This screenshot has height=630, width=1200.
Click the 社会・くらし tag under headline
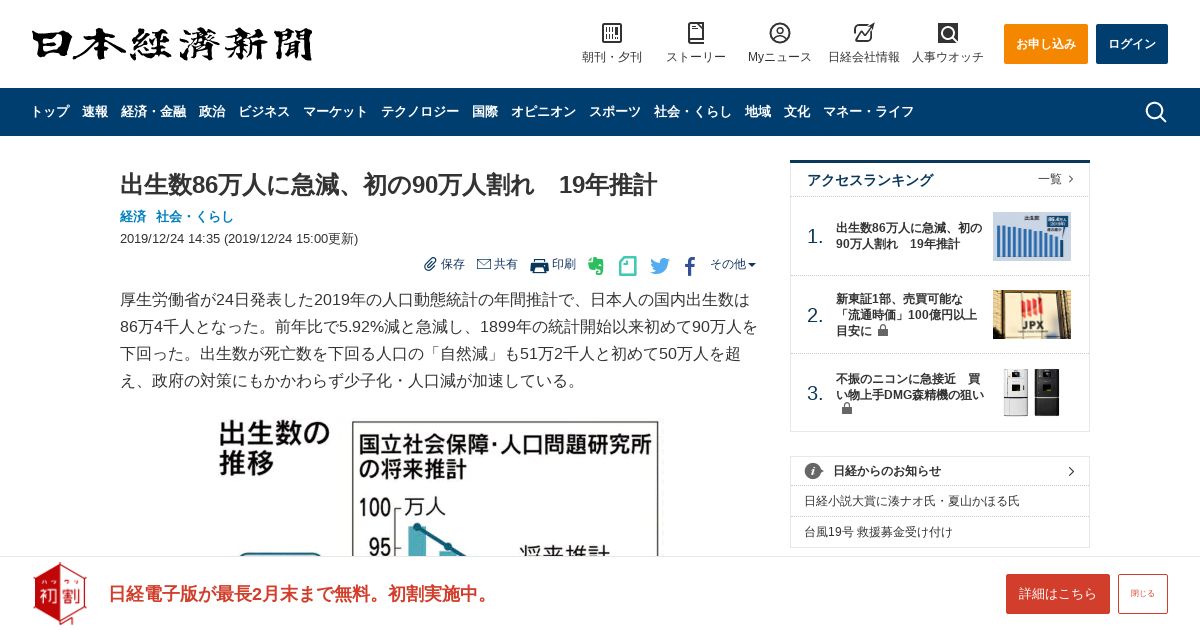(195, 216)
